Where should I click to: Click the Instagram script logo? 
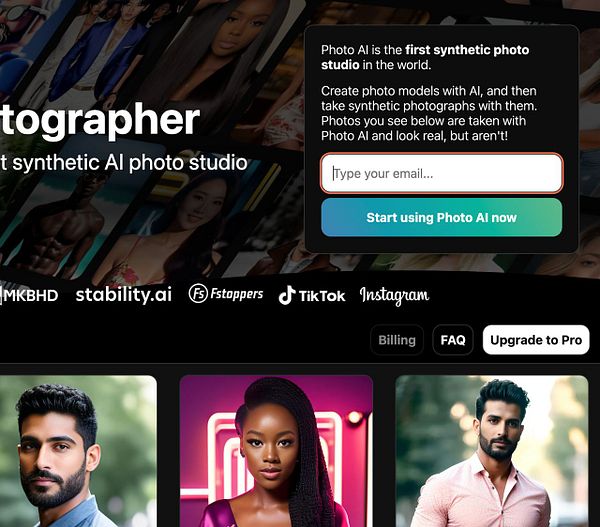(x=394, y=295)
